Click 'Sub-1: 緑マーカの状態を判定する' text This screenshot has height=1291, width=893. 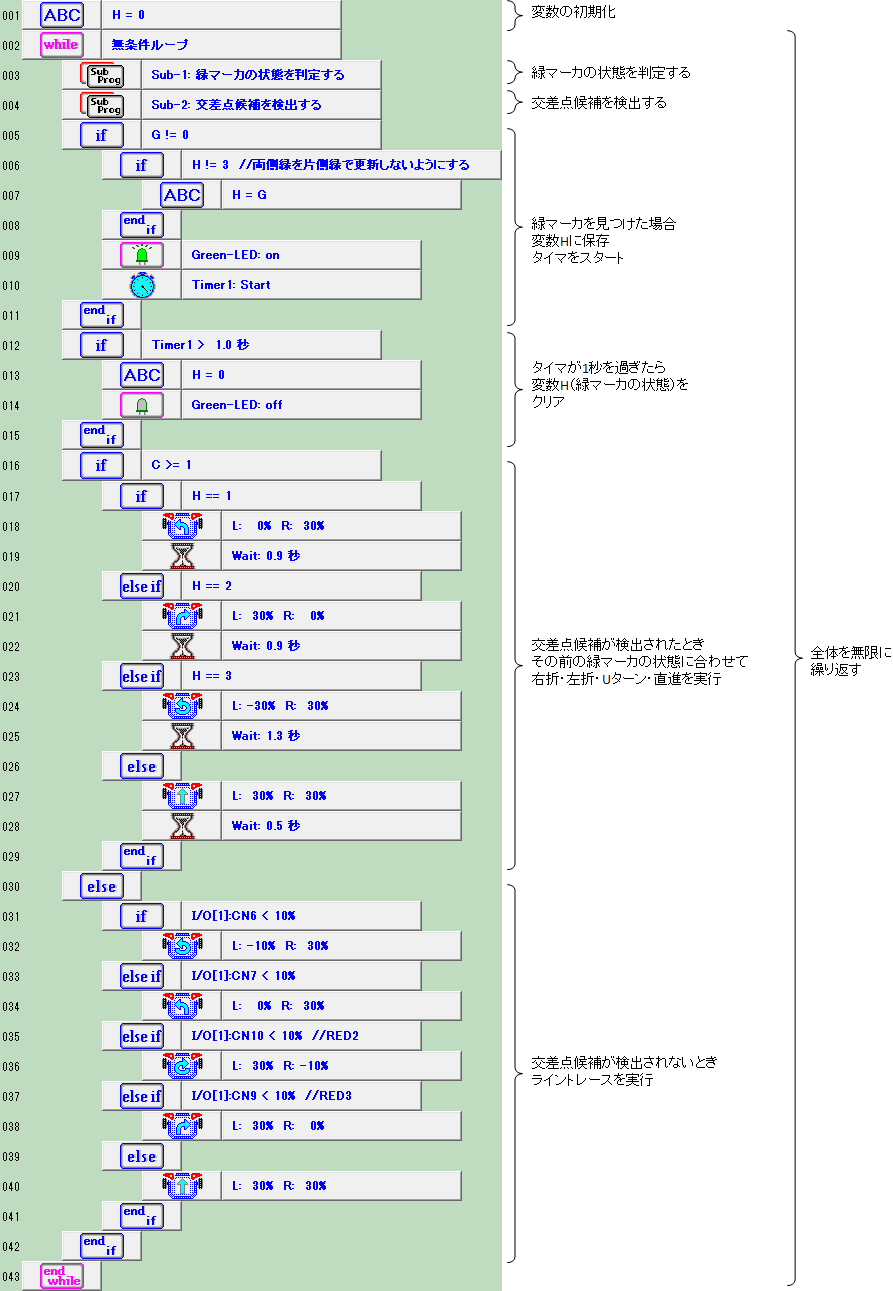pos(248,75)
